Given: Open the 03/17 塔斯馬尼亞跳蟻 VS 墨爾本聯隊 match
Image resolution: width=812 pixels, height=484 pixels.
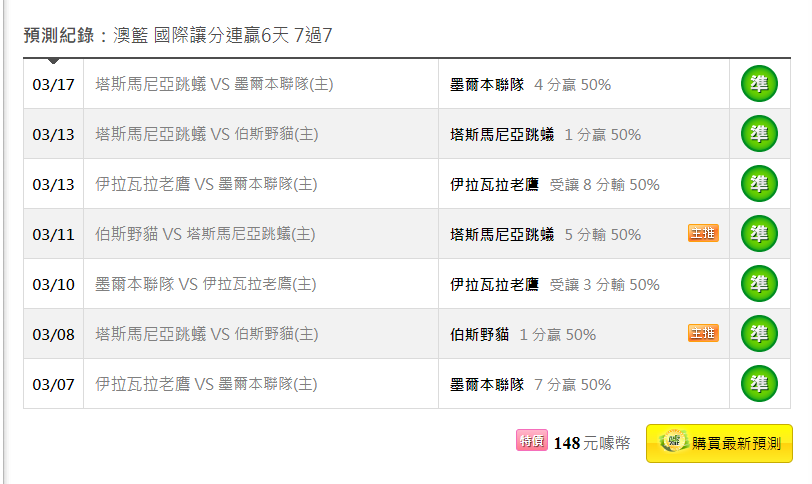Looking at the screenshot, I should [214, 84].
